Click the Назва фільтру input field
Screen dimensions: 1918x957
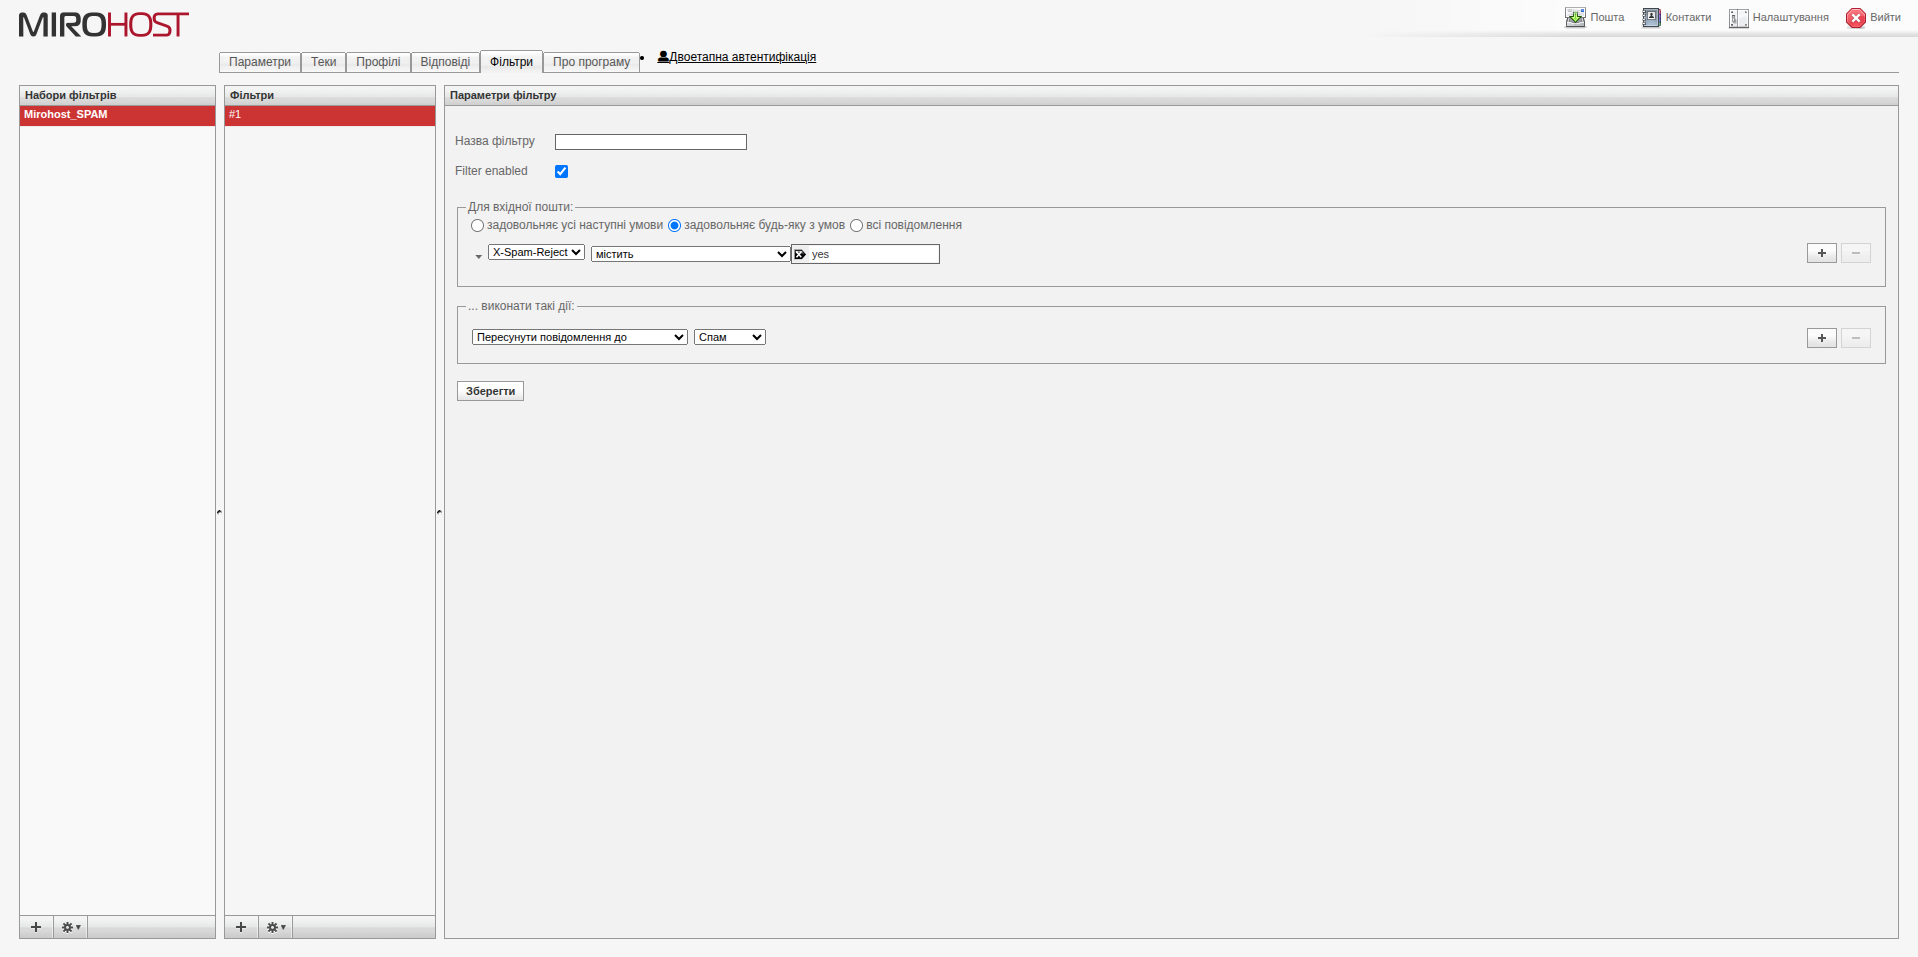point(651,142)
